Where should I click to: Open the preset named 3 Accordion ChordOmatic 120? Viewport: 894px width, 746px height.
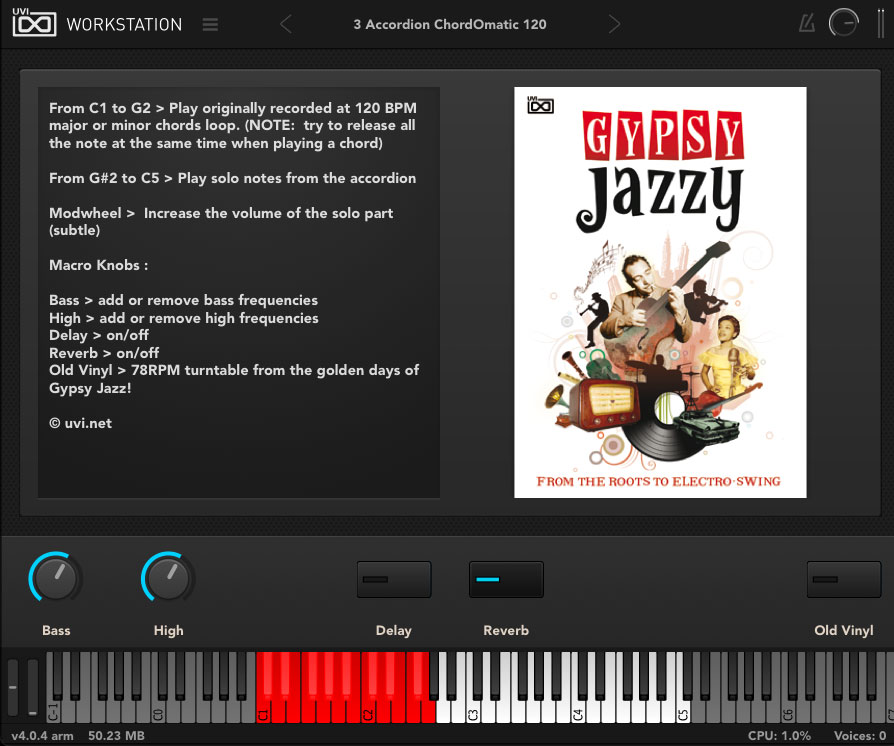pyautogui.click(x=450, y=23)
